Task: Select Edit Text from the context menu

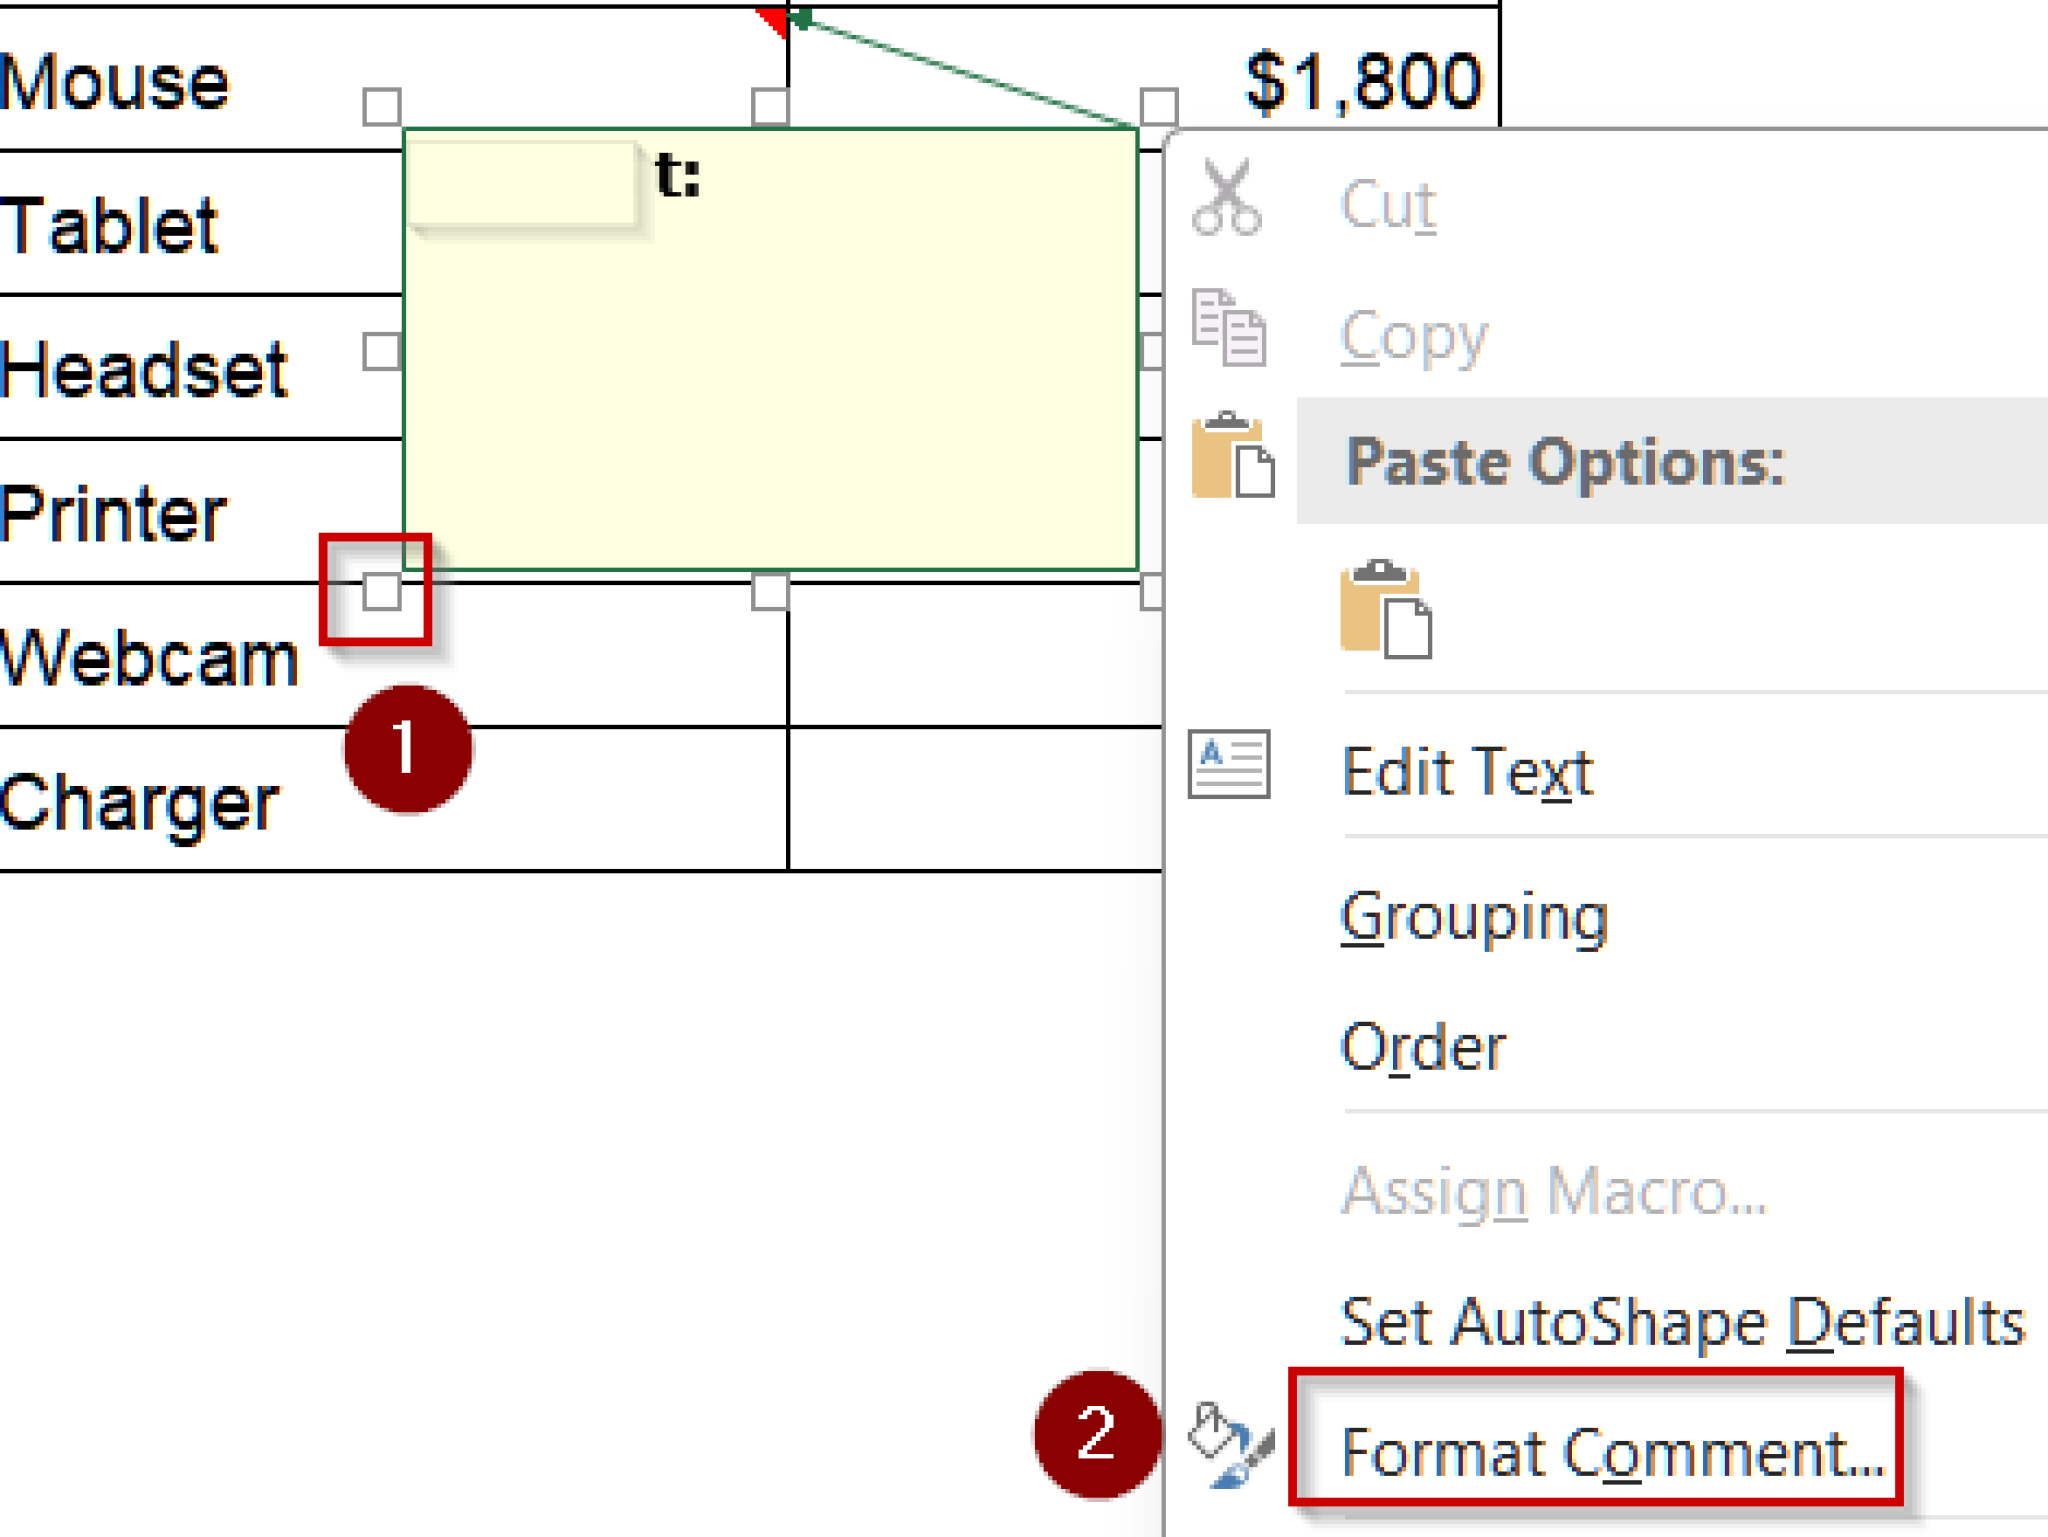Action: [x=1467, y=770]
